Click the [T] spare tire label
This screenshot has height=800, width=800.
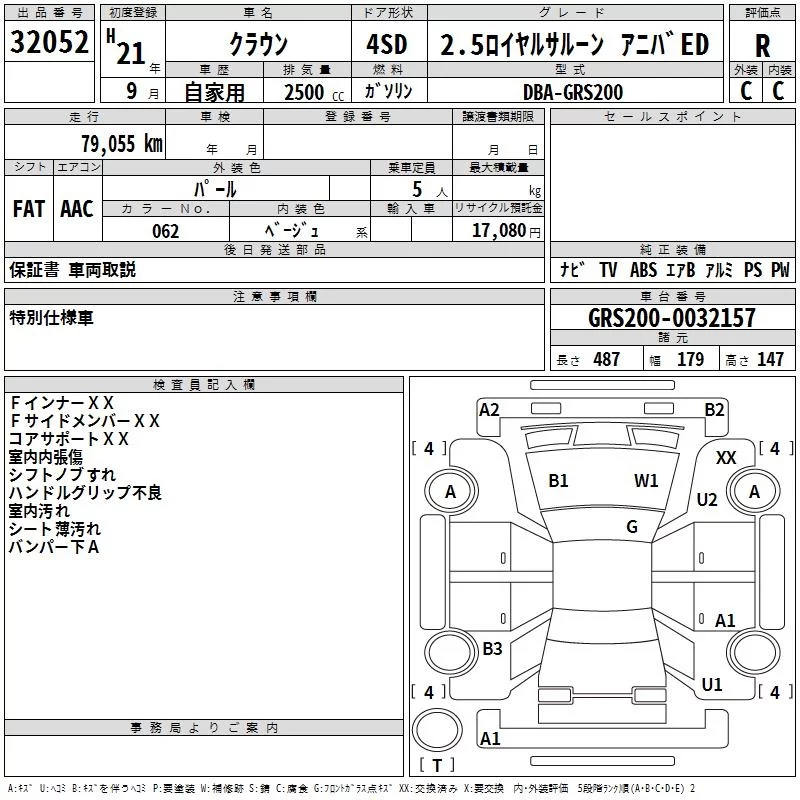coord(437,766)
